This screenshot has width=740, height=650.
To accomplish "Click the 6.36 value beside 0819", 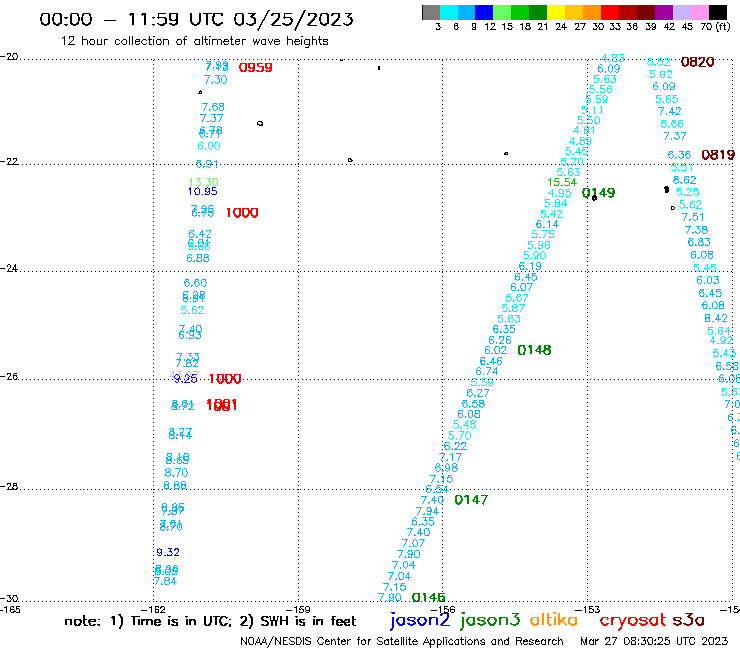I will coord(679,155).
